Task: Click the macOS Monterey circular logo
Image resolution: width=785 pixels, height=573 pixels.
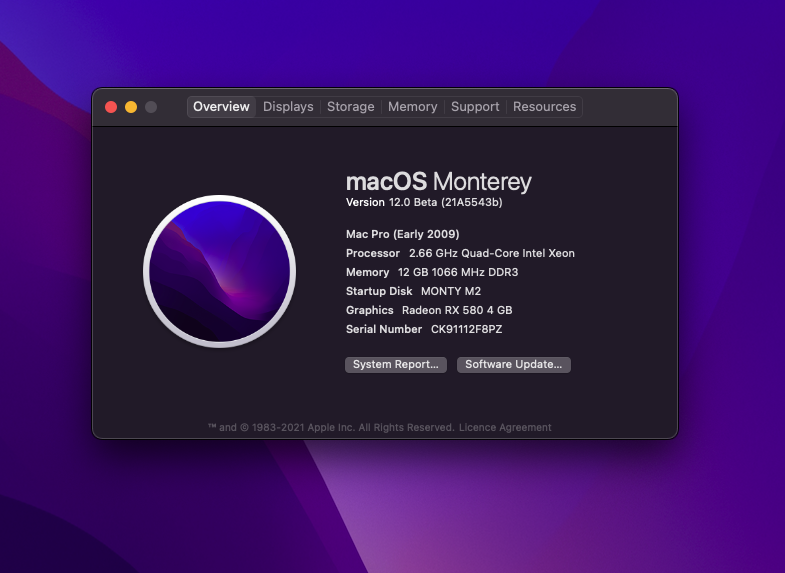Action: pos(219,271)
